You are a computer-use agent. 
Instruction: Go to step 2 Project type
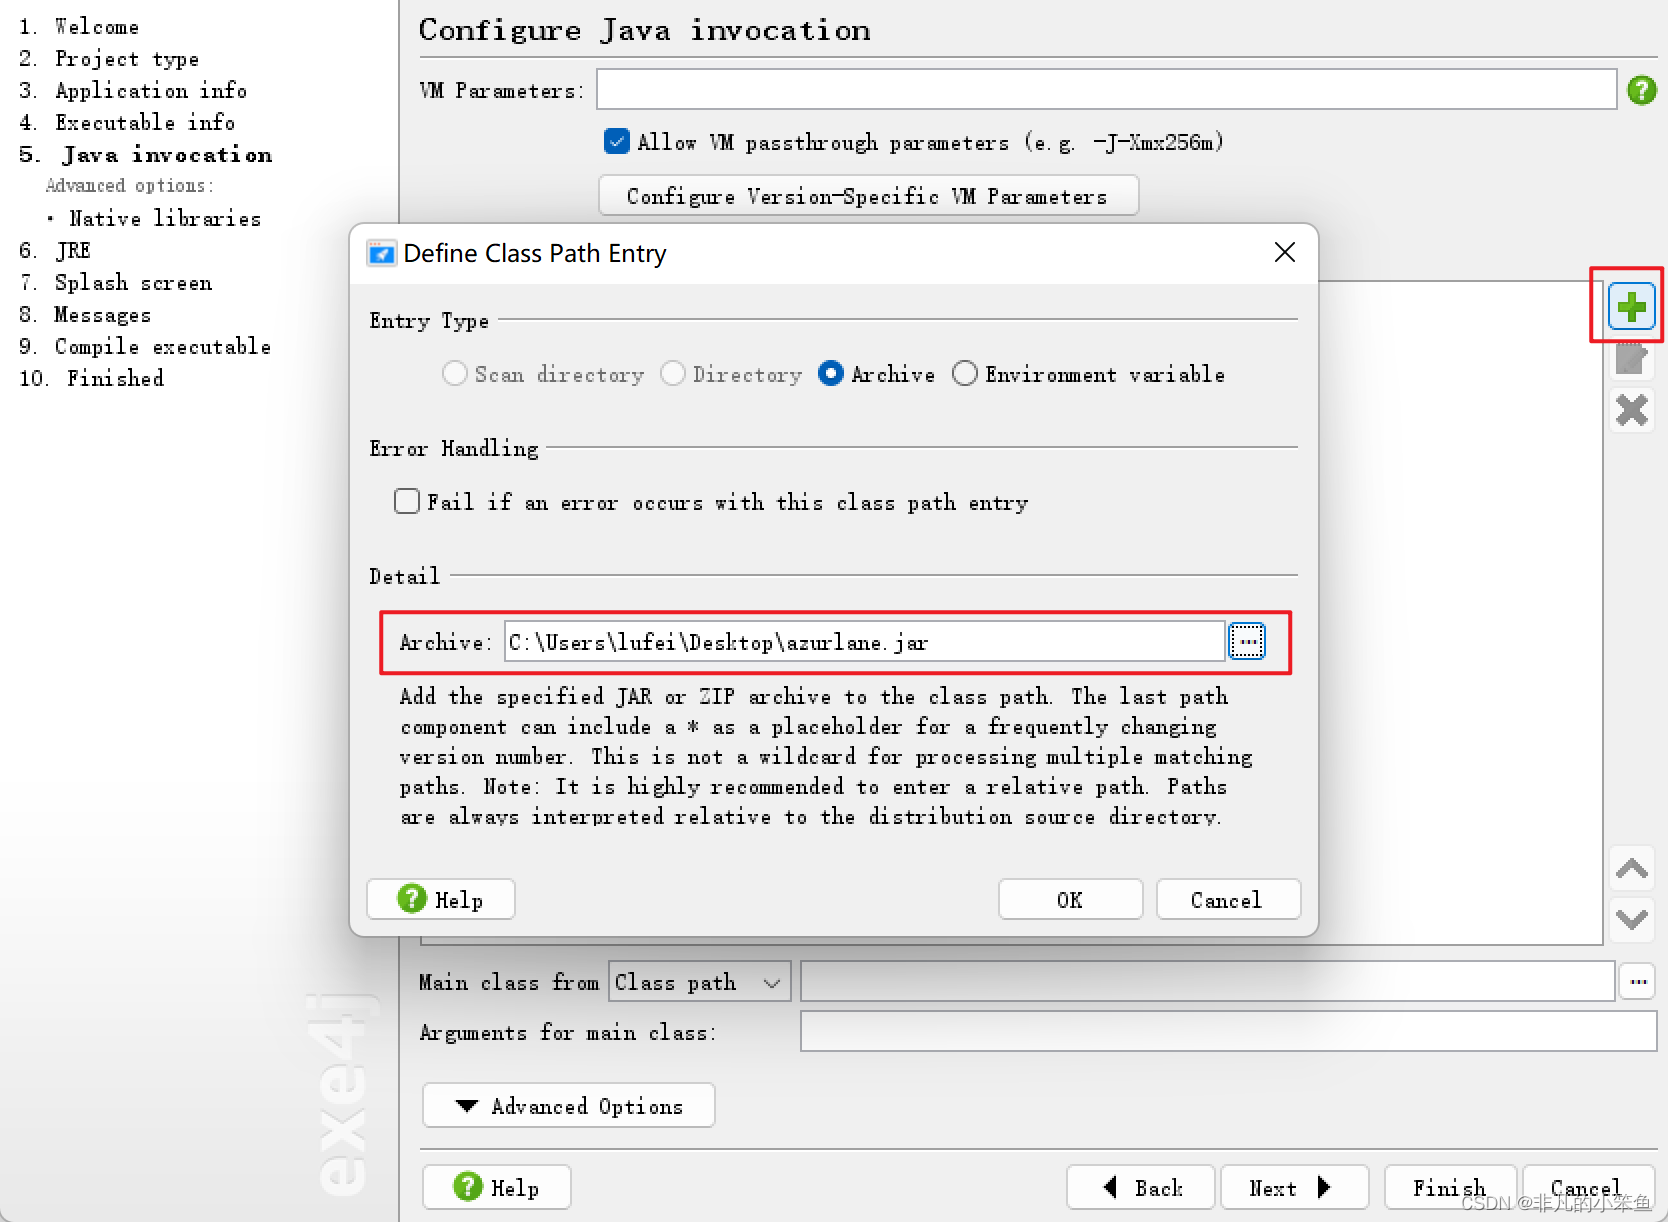[109, 59]
